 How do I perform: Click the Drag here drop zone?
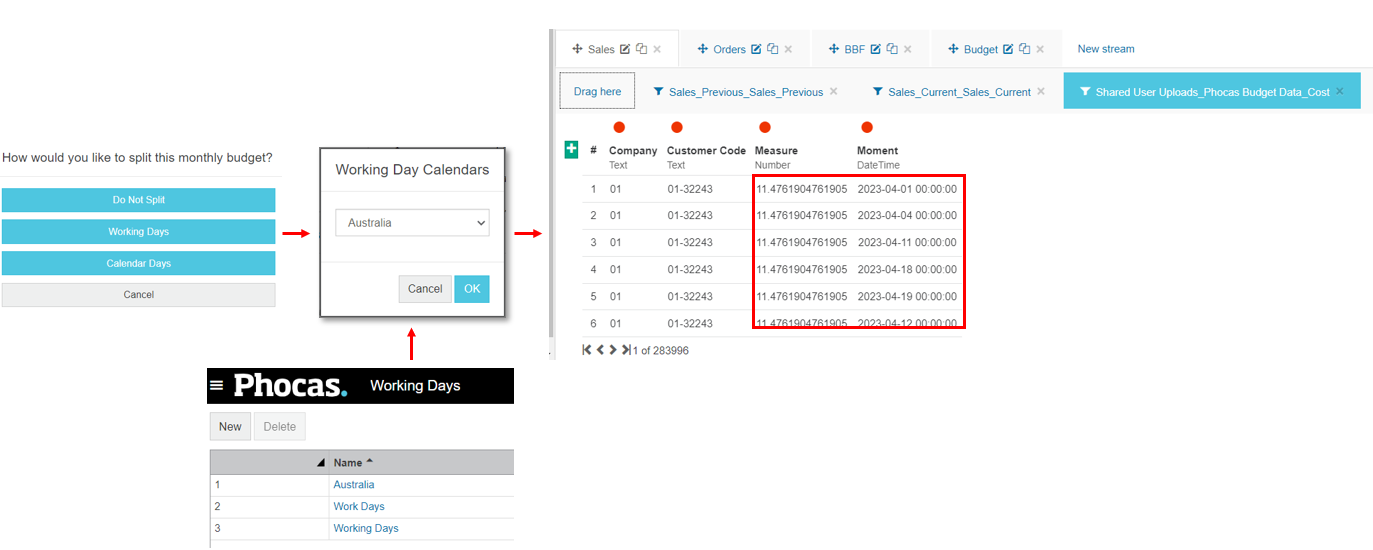coord(597,91)
